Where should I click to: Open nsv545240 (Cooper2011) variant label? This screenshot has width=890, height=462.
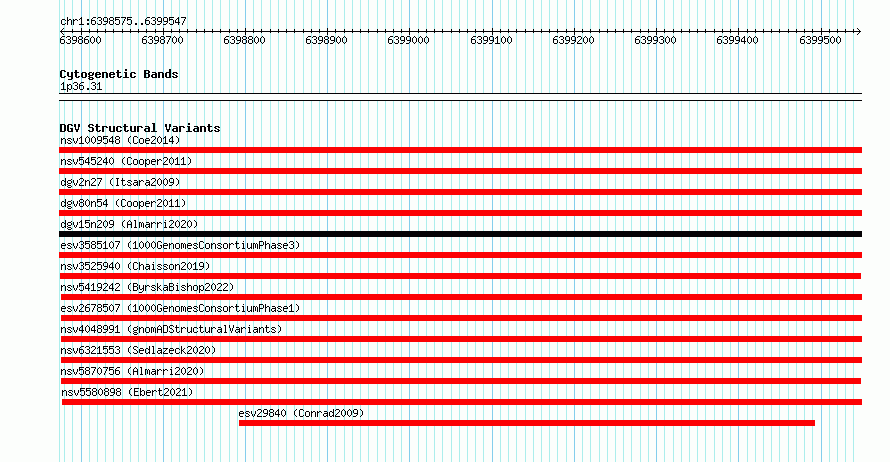tap(126, 161)
